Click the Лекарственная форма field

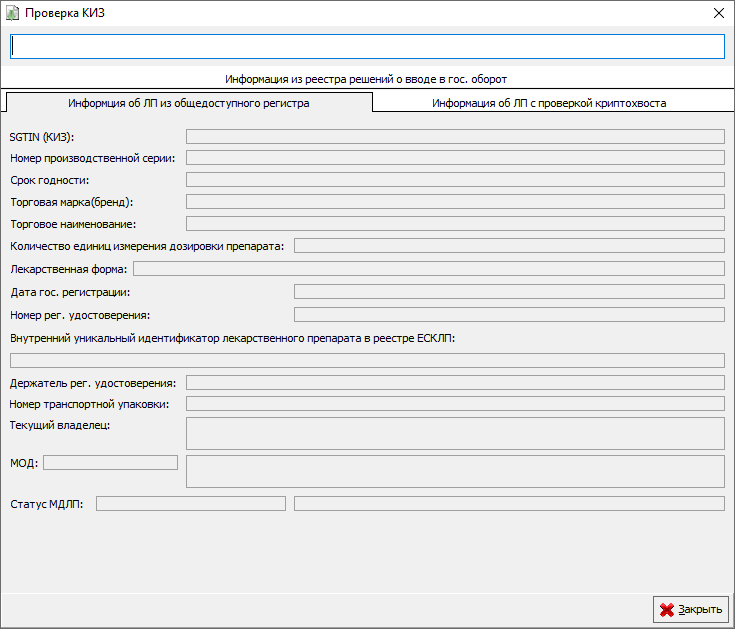429,268
